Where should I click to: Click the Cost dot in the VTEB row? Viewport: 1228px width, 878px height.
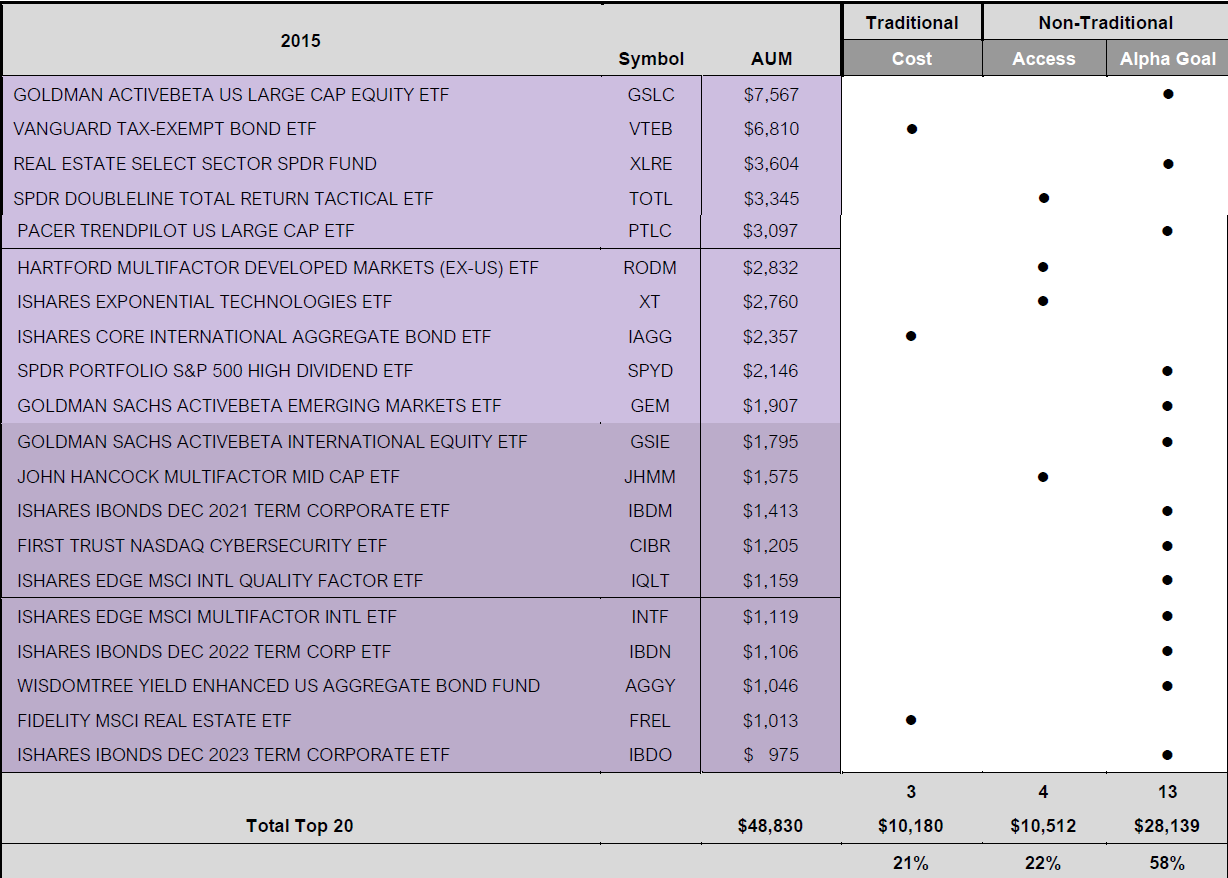point(911,129)
